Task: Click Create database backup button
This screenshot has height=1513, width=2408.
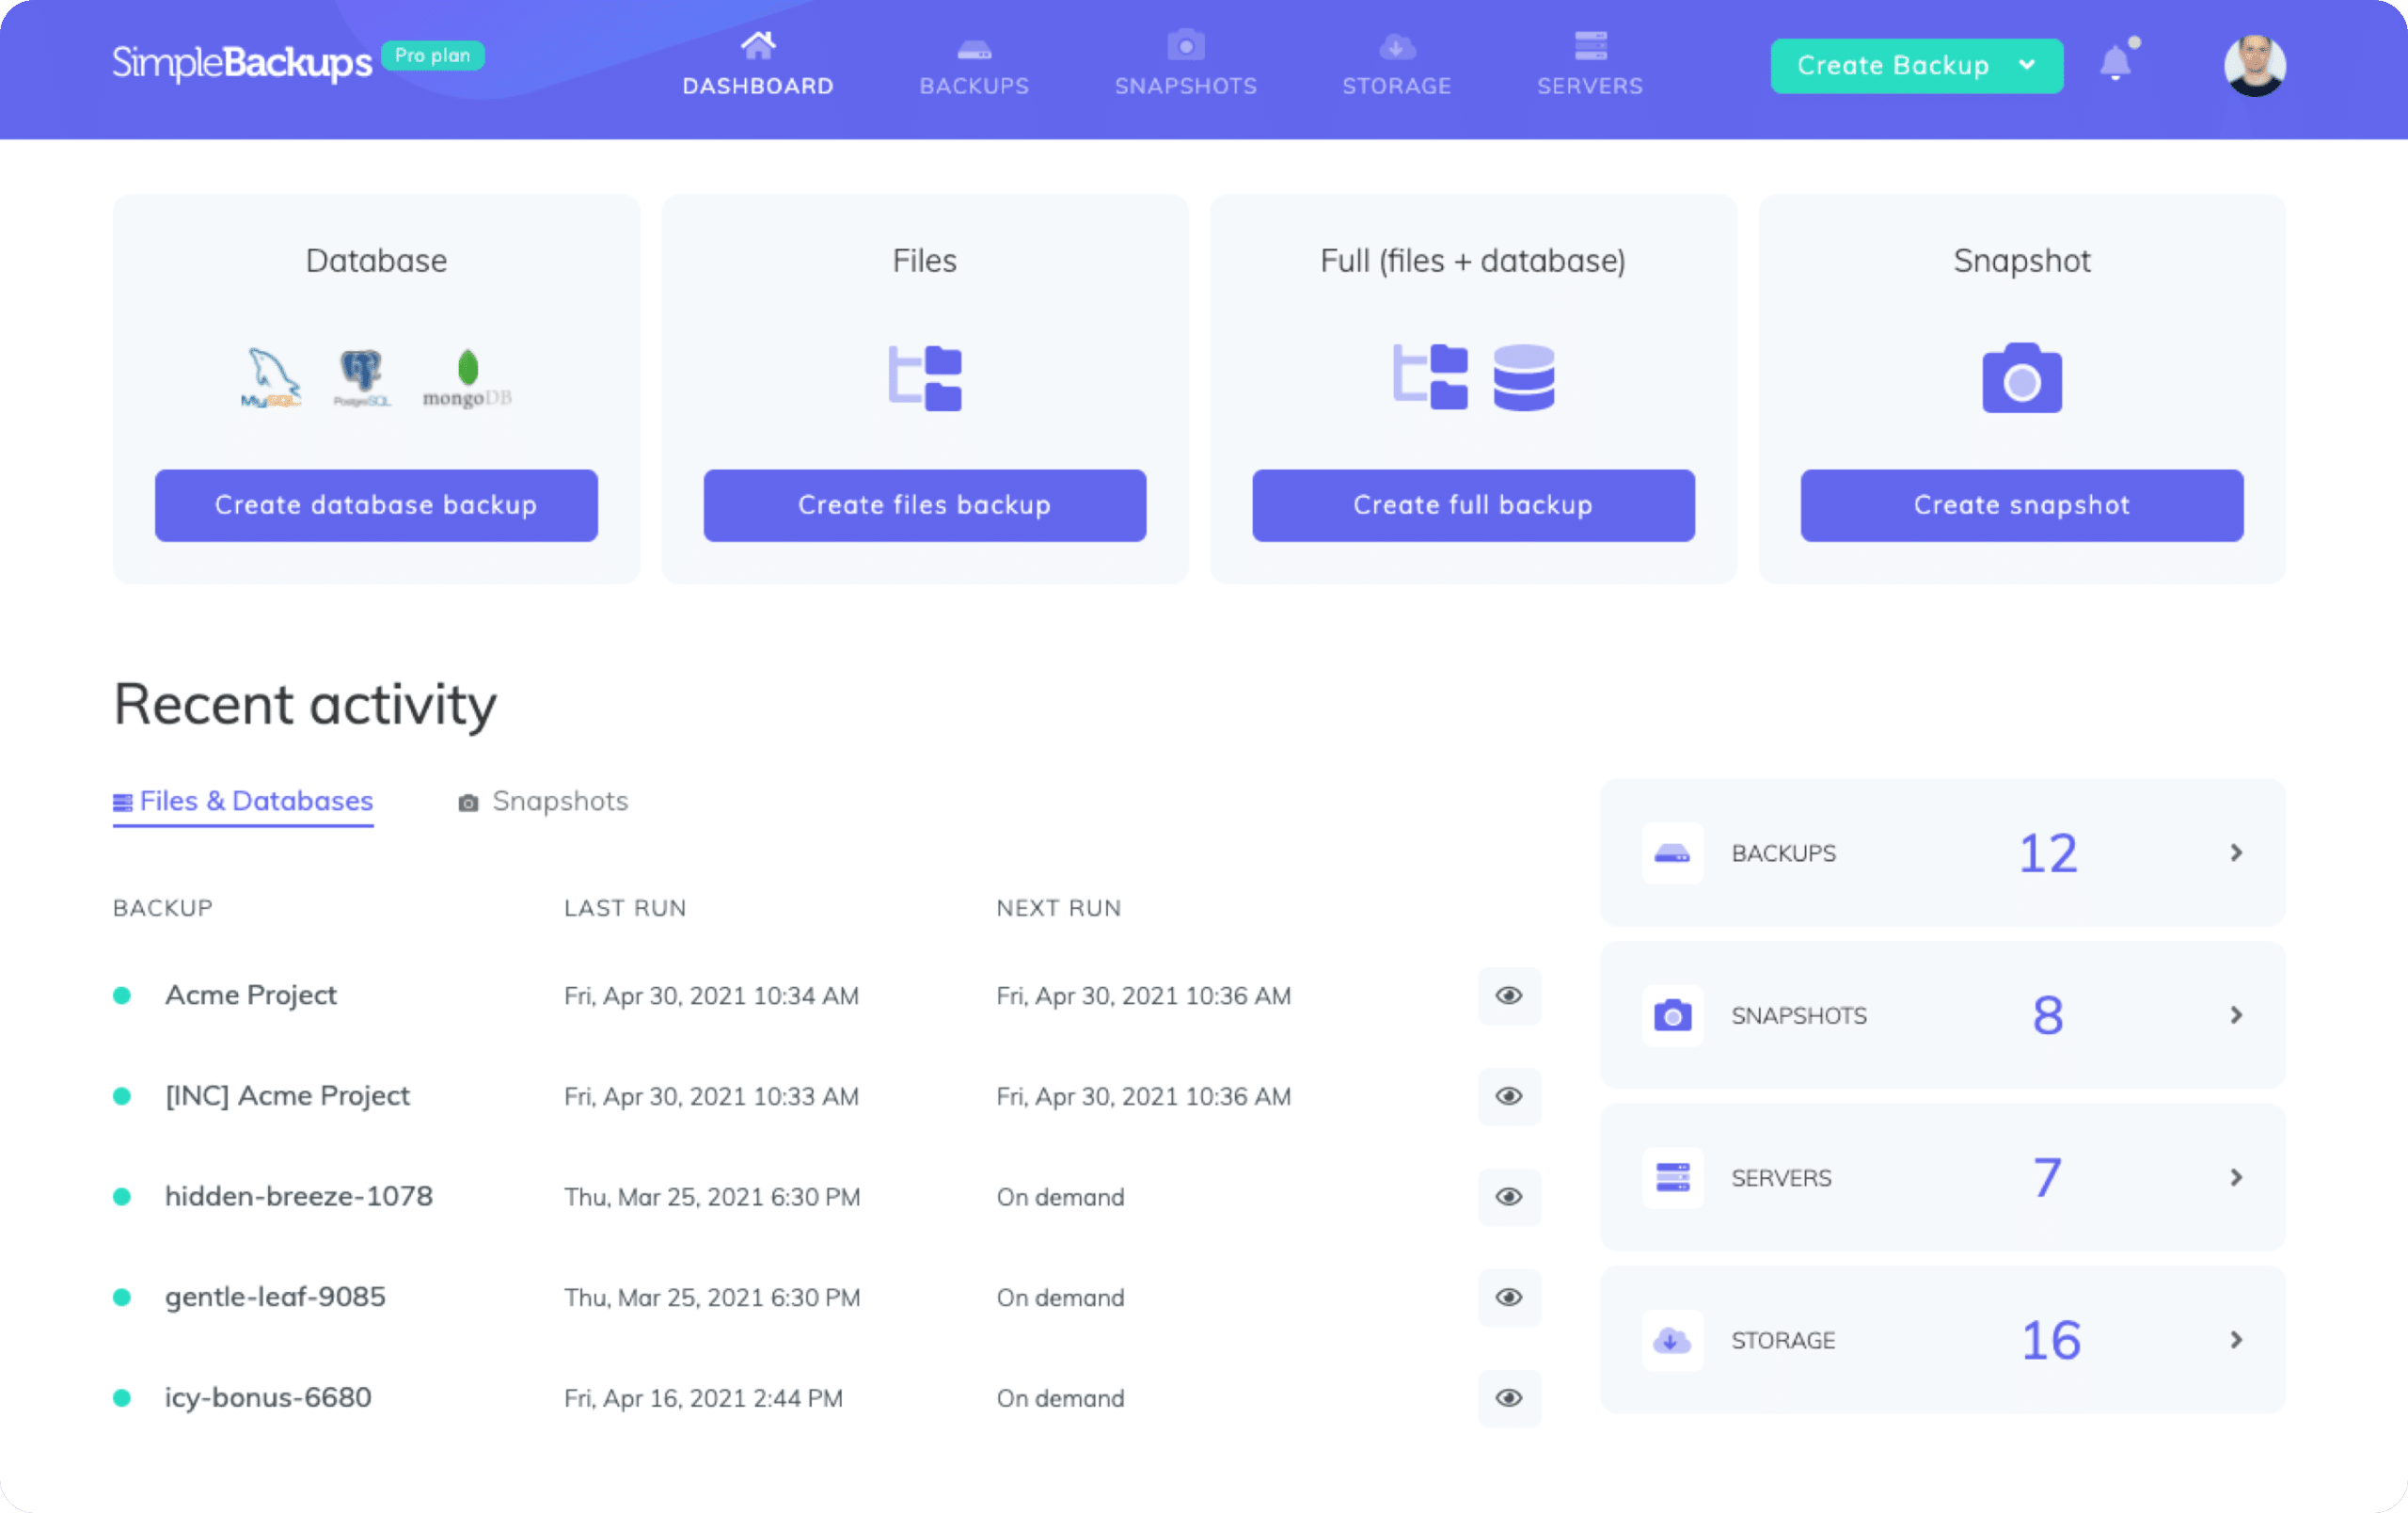Action: tap(376, 505)
